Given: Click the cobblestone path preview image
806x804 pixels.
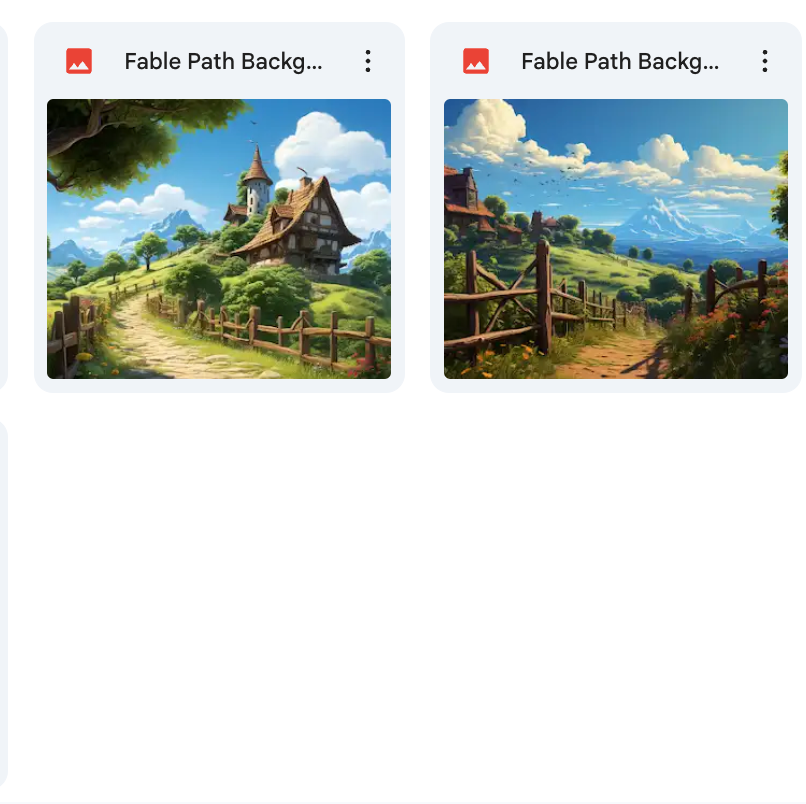Looking at the screenshot, I should [219, 239].
